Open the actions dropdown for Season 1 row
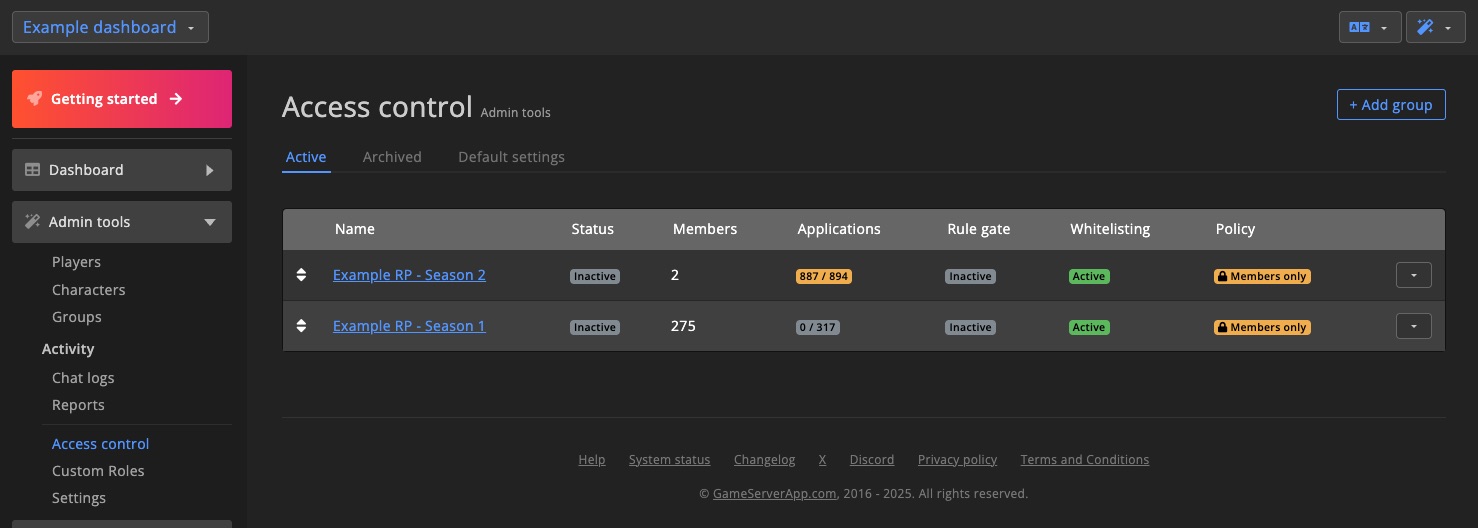 coord(1413,326)
